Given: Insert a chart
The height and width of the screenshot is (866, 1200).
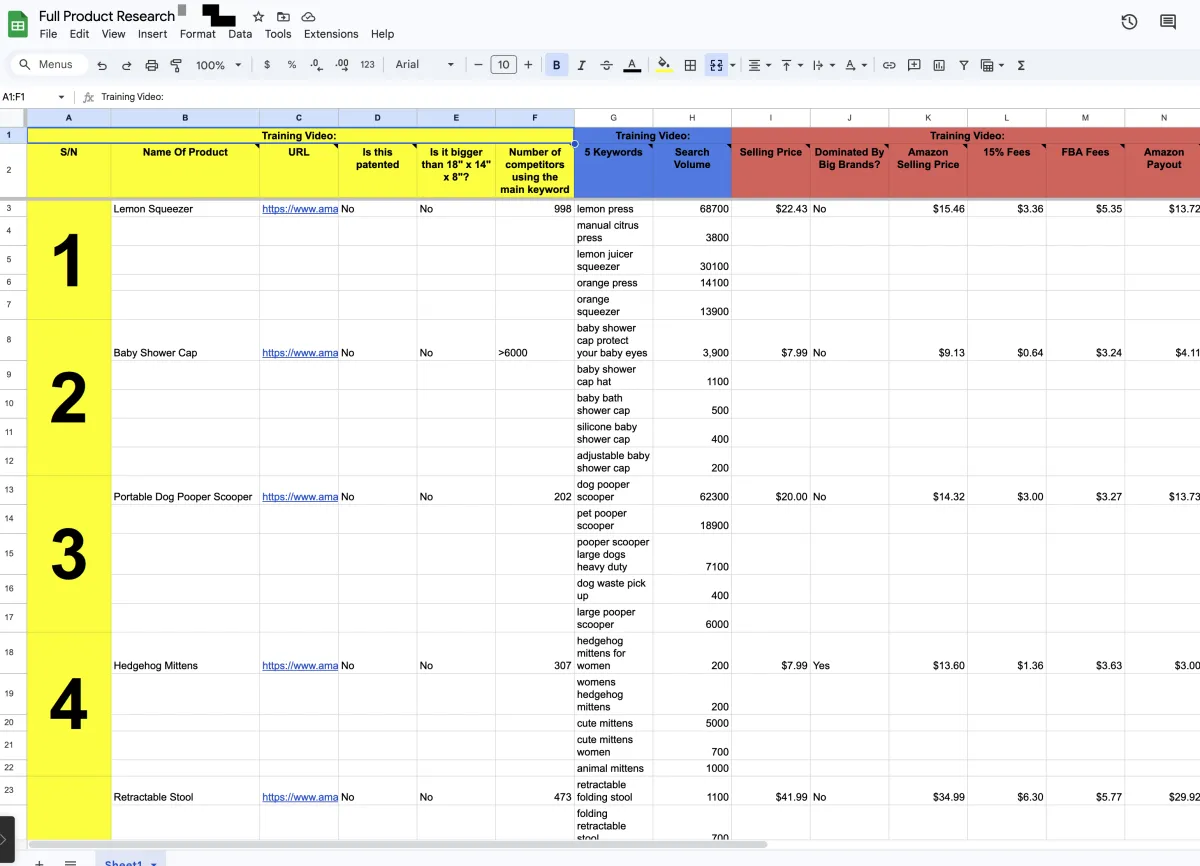Looking at the screenshot, I should [939, 65].
